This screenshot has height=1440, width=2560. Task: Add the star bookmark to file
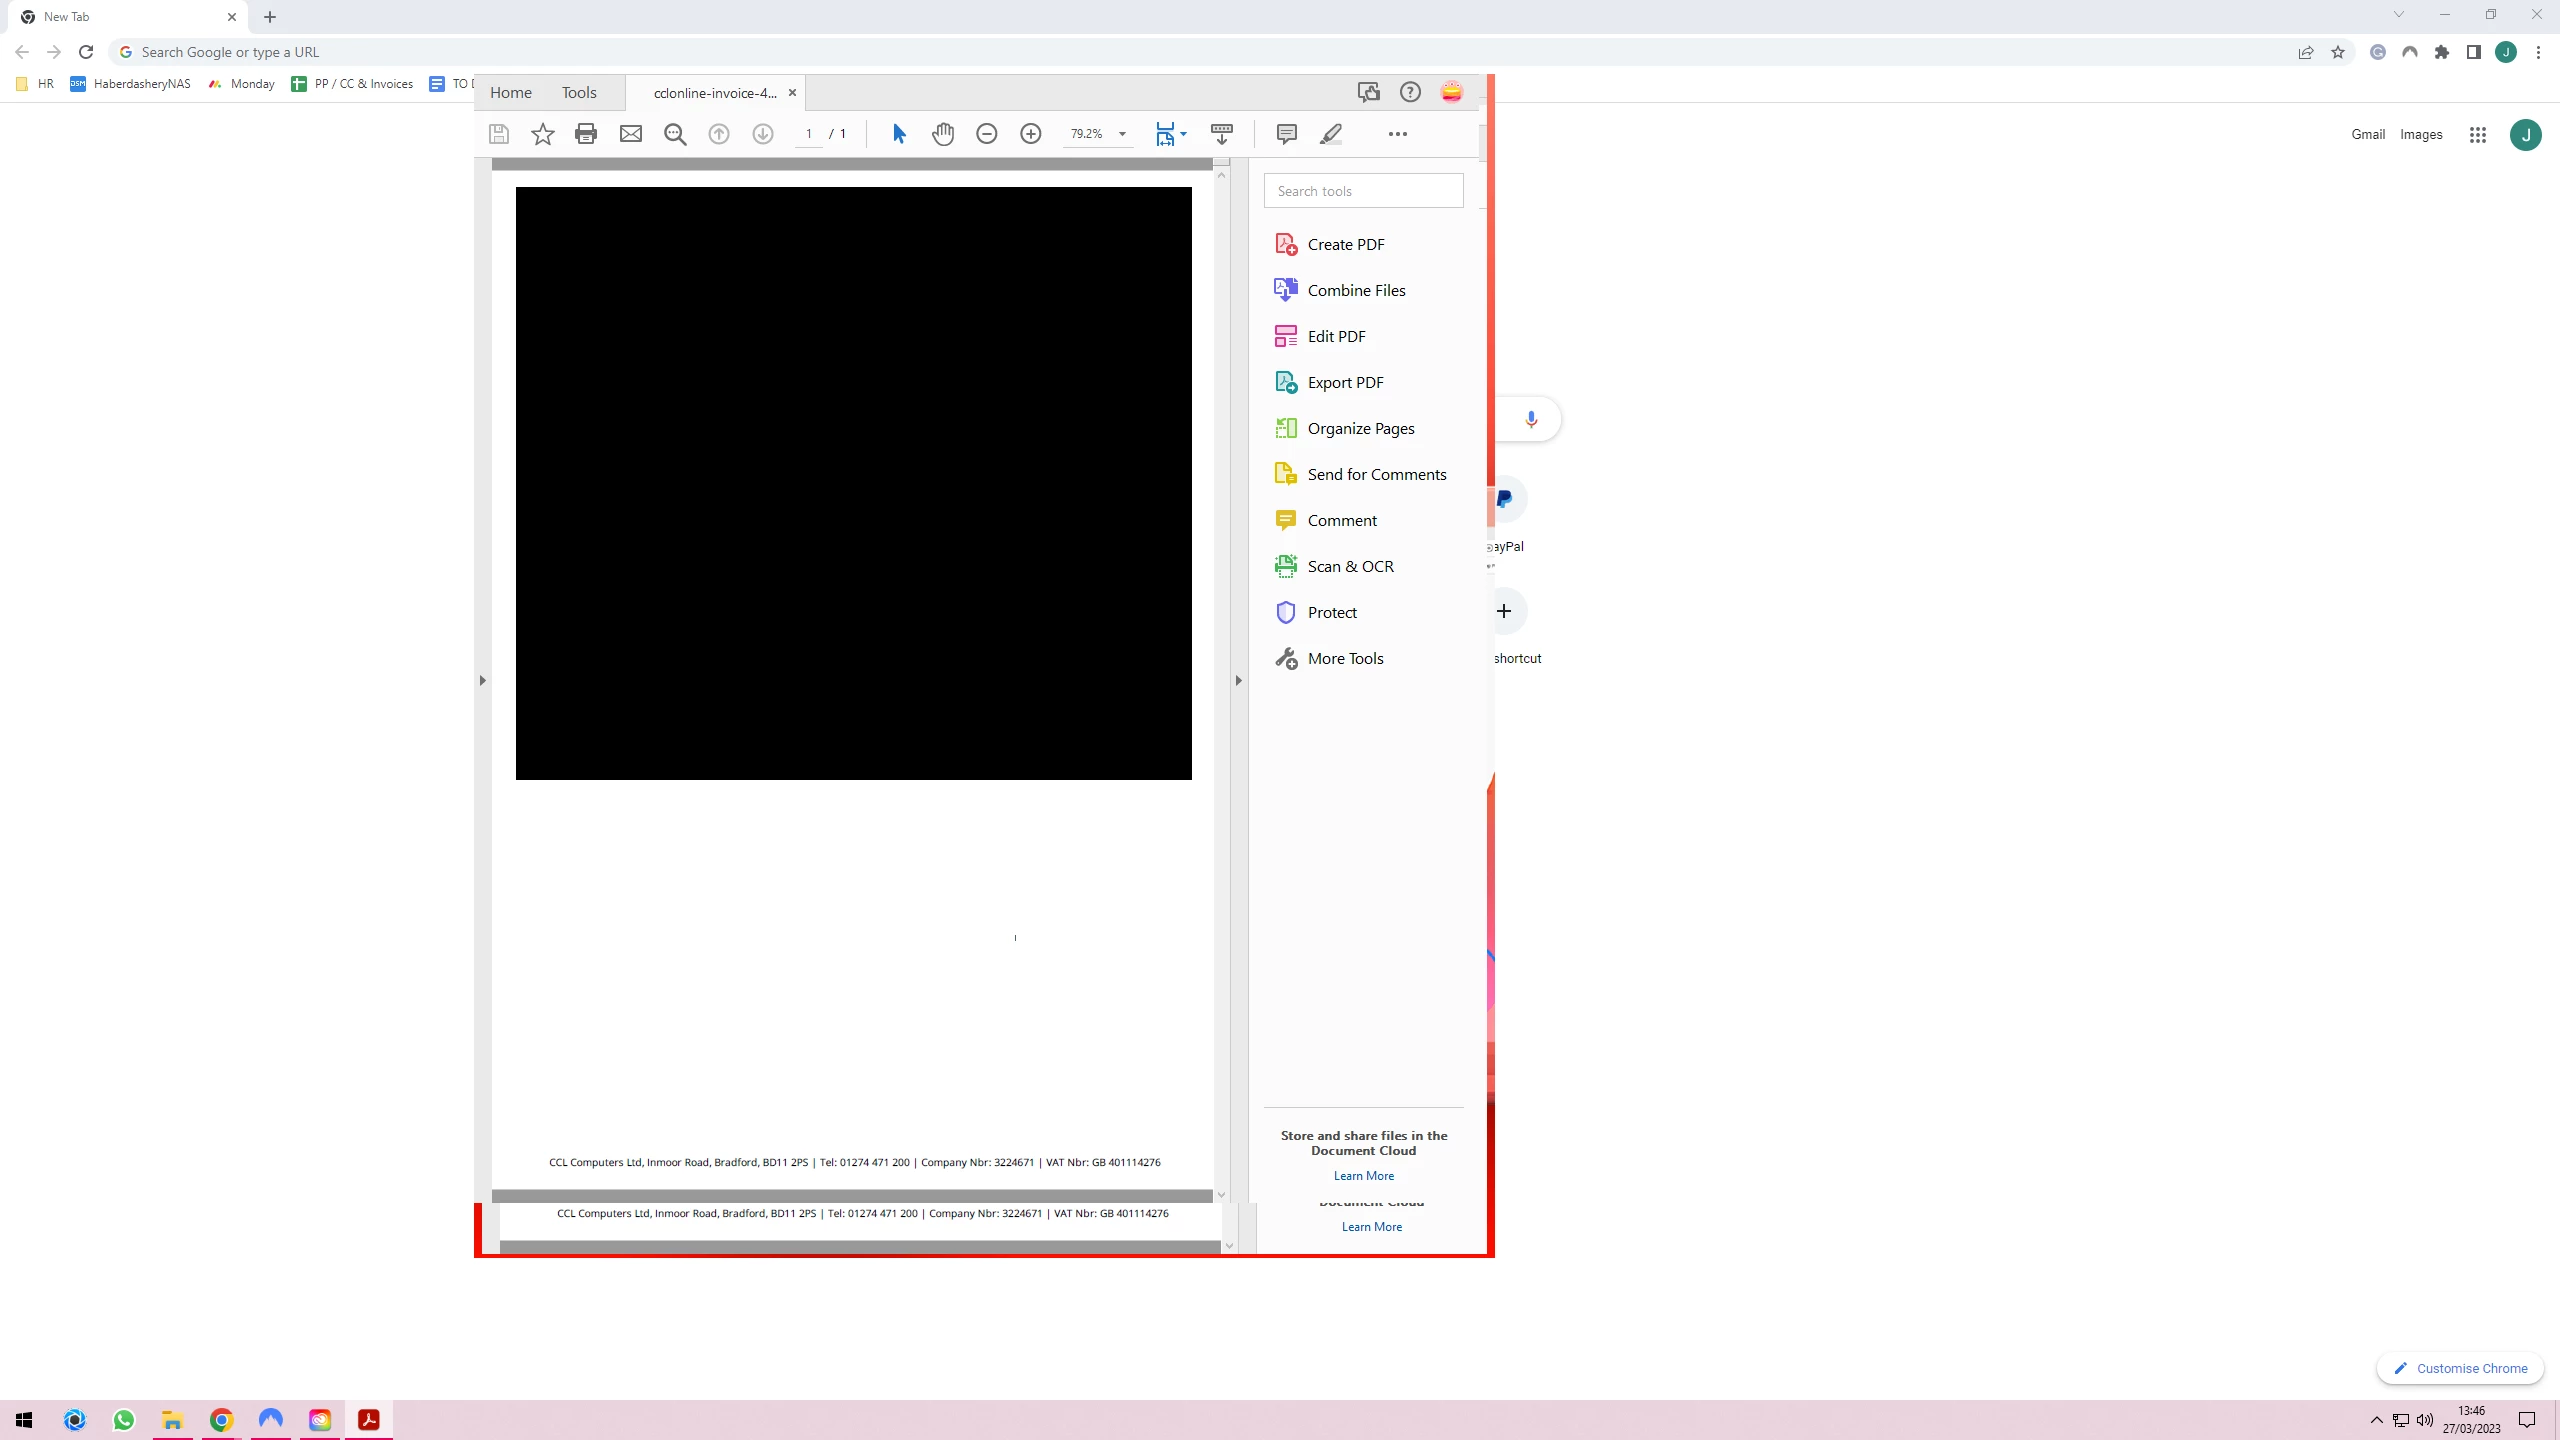pos(542,134)
